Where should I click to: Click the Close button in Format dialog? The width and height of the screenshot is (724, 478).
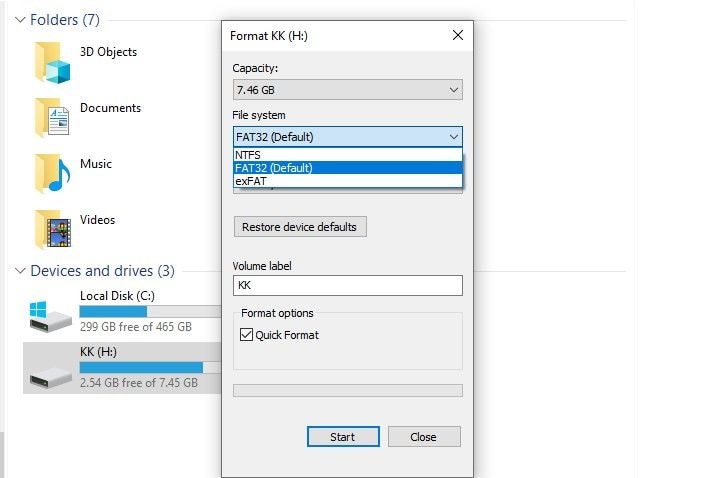pyautogui.click(x=423, y=437)
